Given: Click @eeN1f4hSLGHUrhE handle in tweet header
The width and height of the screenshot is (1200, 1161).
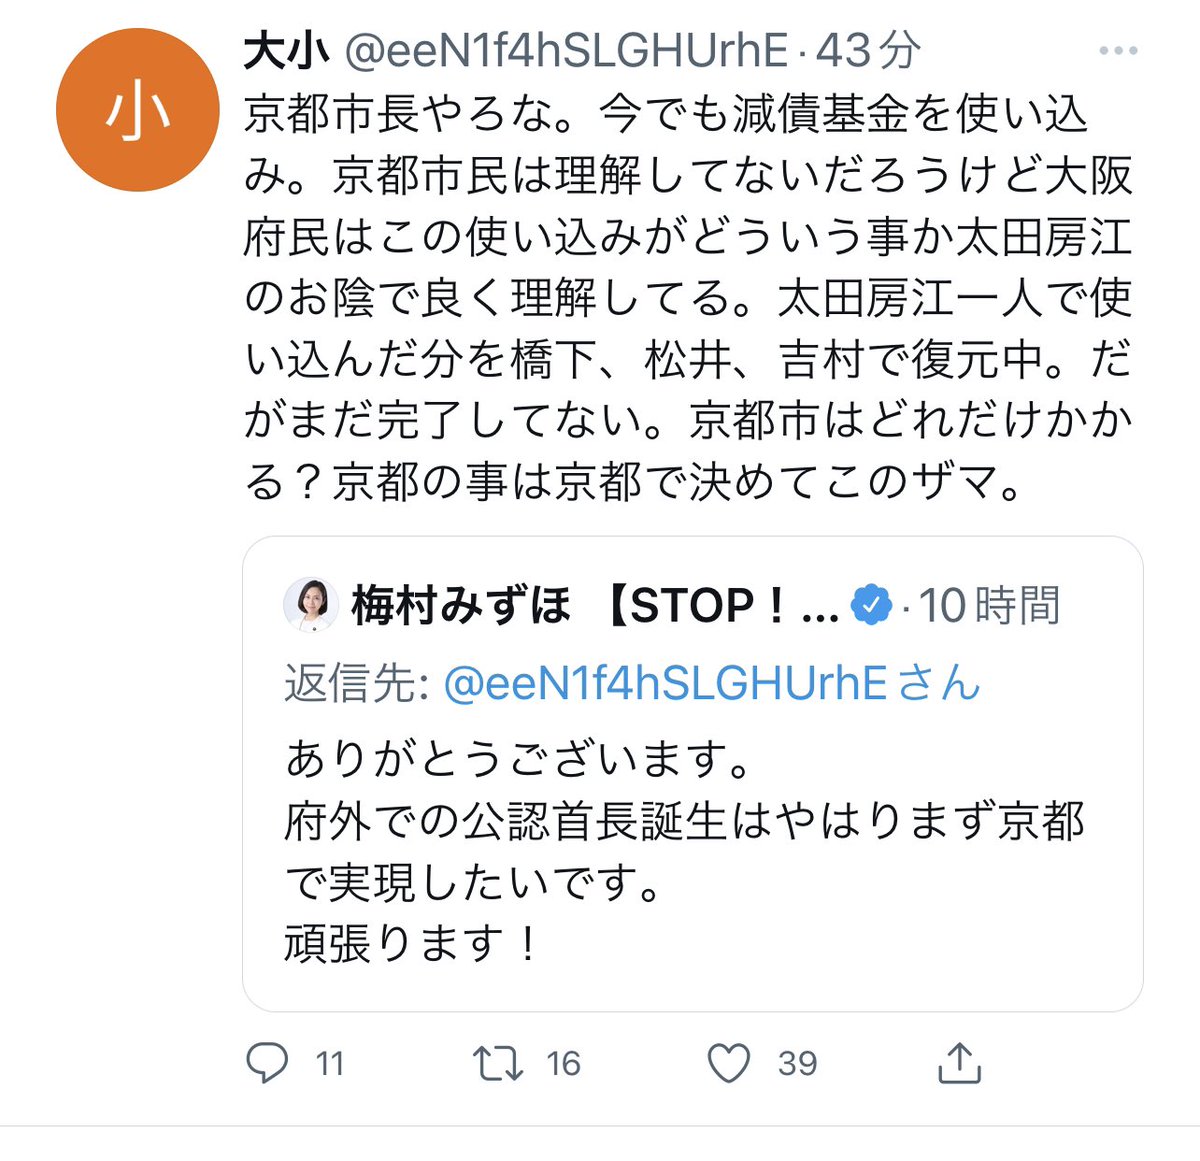Looking at the screenshot, I should (x=566, y=51).
